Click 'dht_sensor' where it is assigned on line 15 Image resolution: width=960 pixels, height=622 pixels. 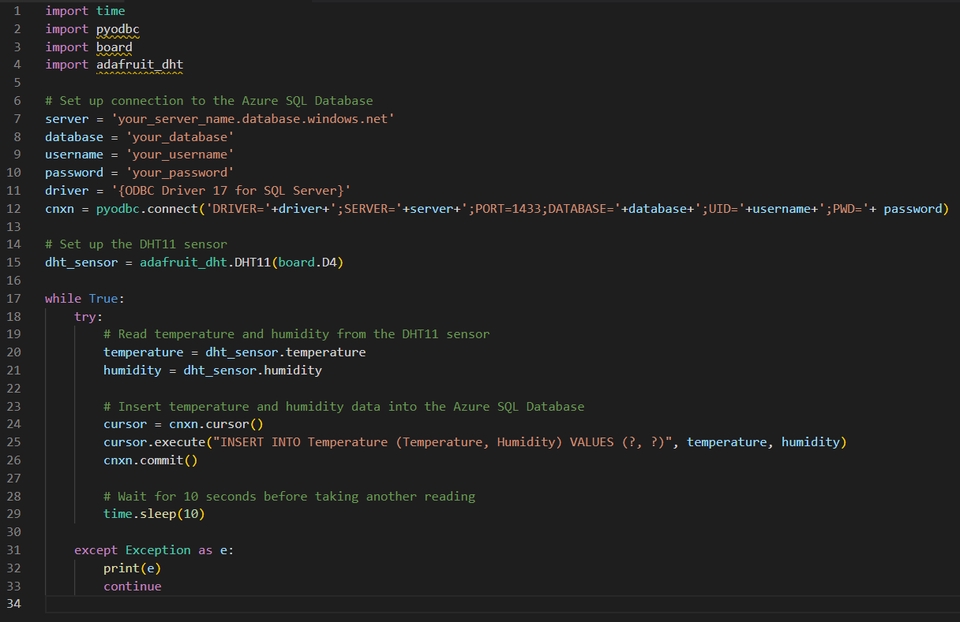pos(81,262)
